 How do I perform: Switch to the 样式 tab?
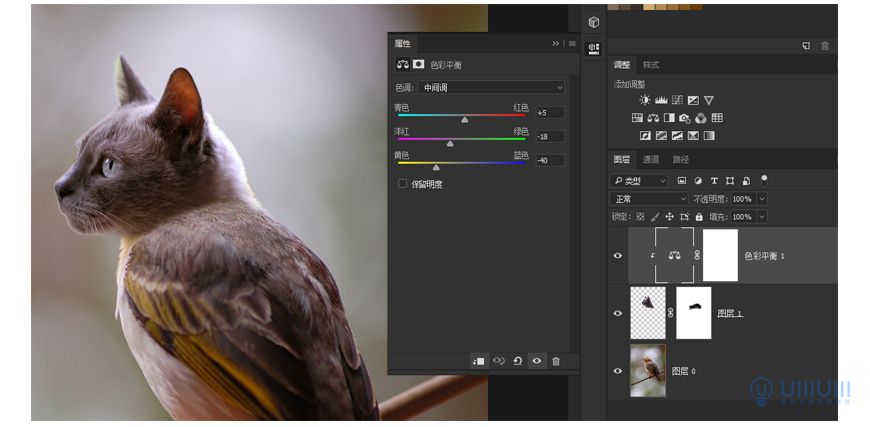pos(651,65)
